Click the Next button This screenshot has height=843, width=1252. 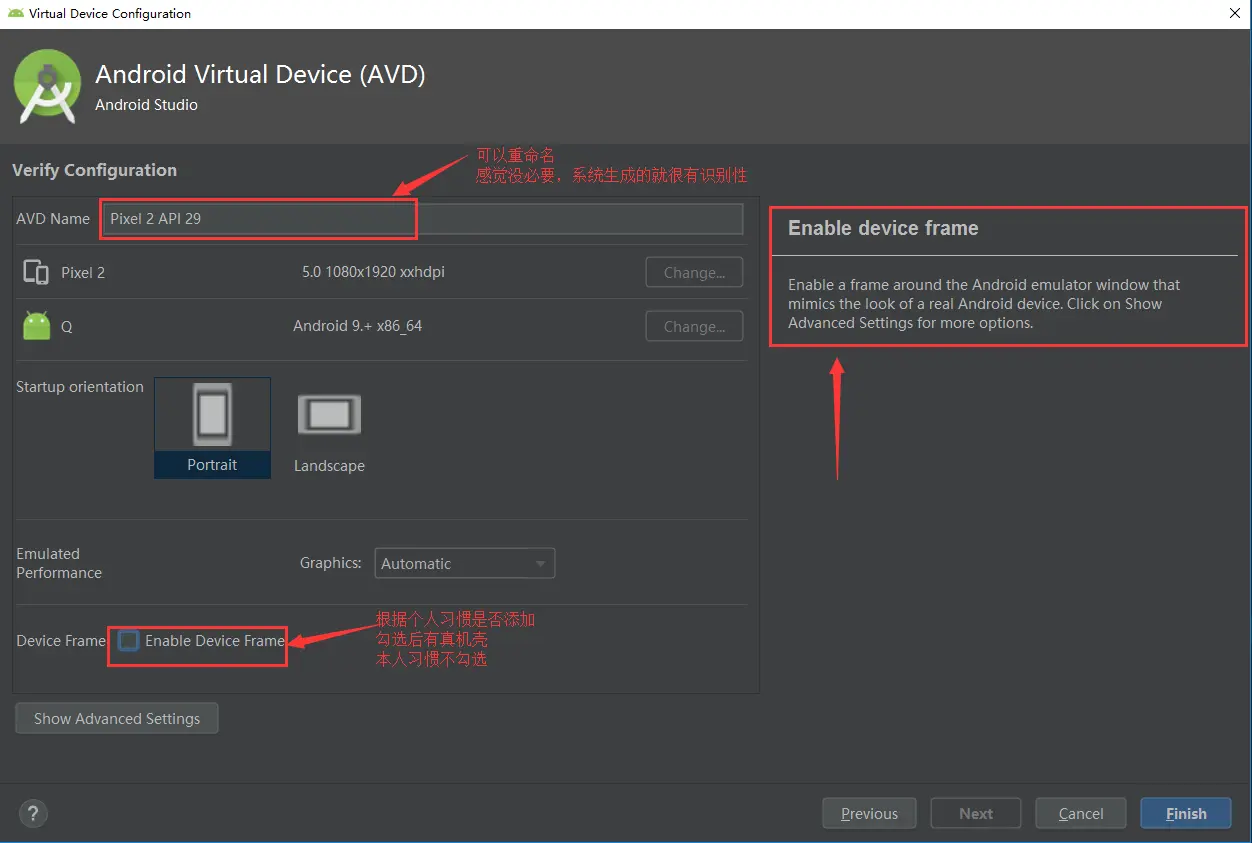coord(976,813)
